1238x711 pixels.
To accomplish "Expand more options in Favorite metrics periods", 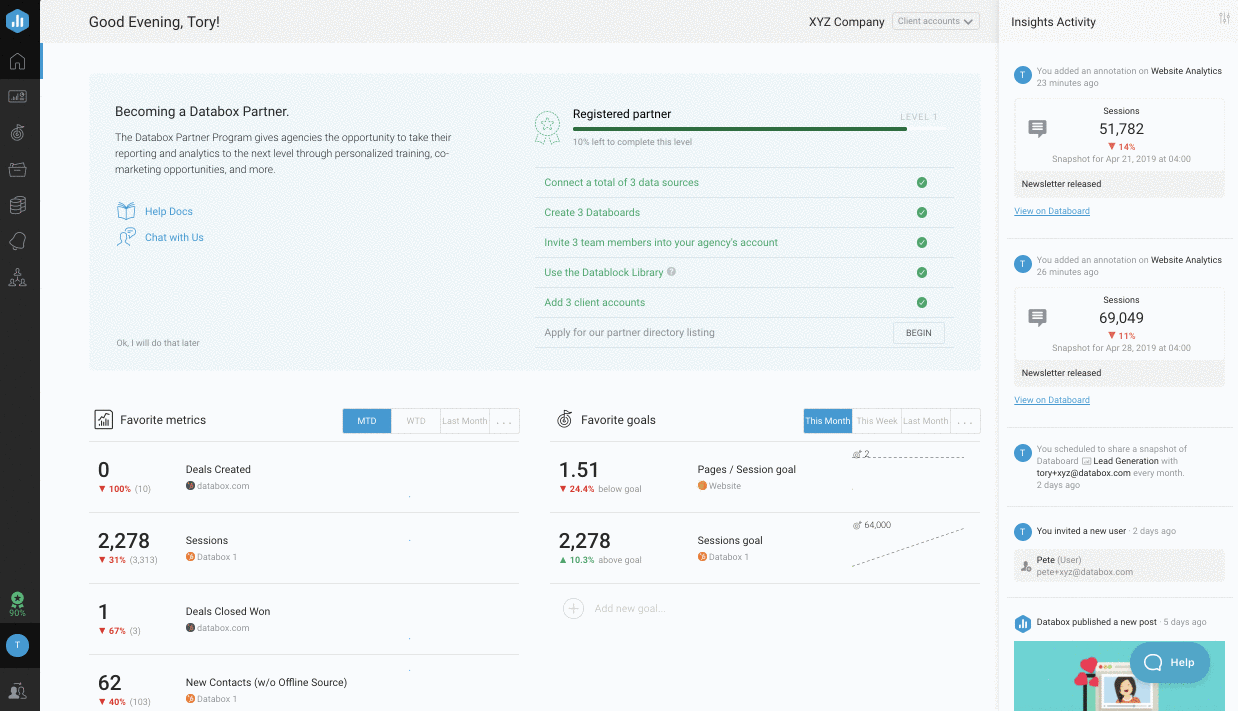I will click(504, 421).
